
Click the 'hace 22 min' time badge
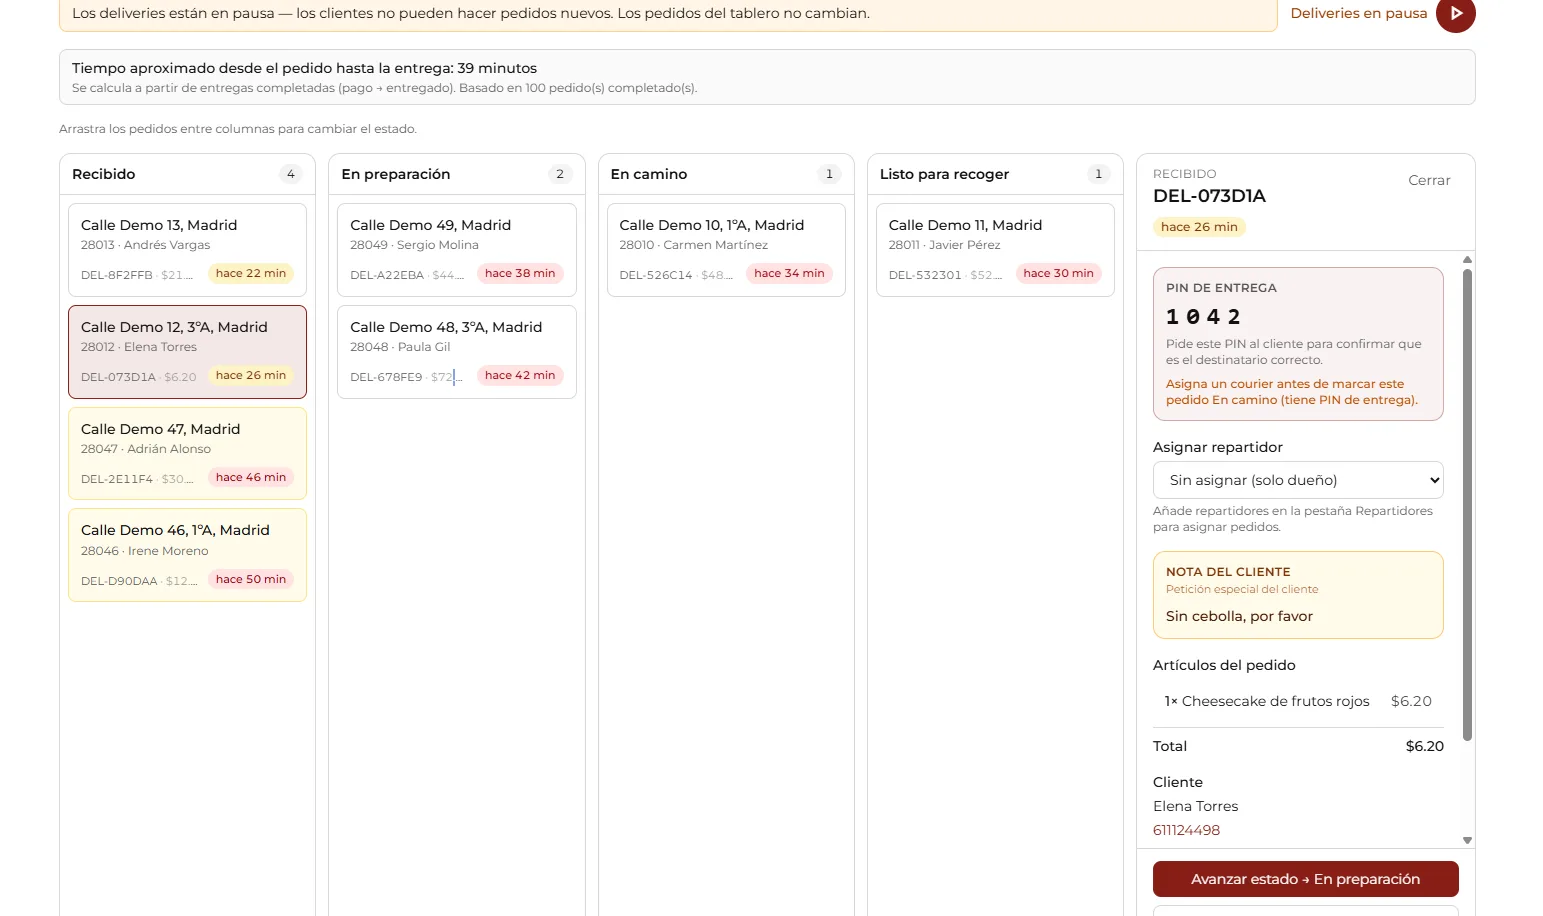(x=251, y=273)
